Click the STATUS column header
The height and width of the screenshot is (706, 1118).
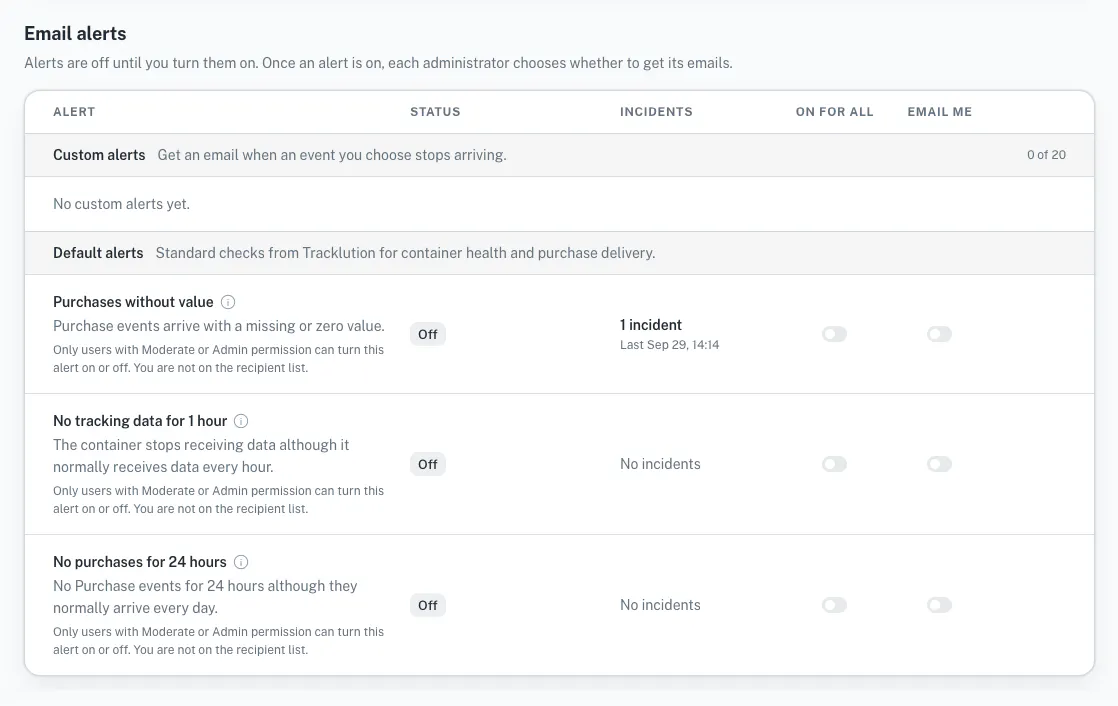[x=435, y=112]
